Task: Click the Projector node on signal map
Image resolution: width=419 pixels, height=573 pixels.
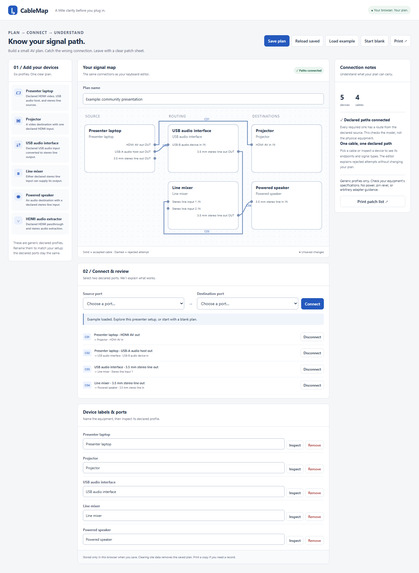Action: click(287, 148)
